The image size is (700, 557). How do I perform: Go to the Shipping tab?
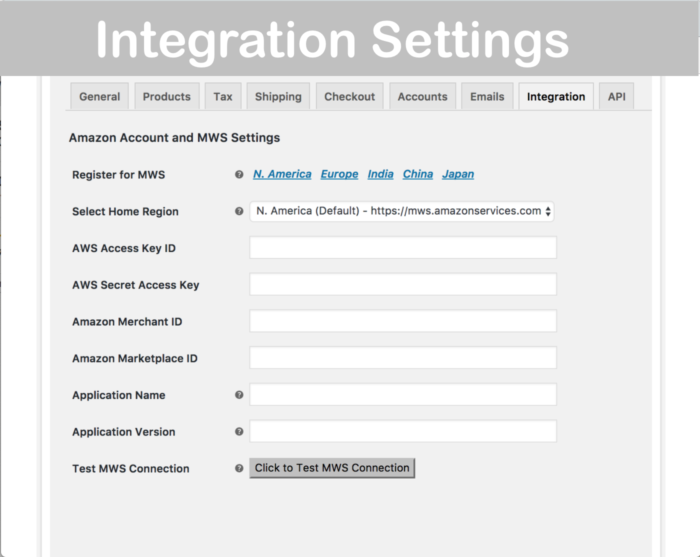278,97
